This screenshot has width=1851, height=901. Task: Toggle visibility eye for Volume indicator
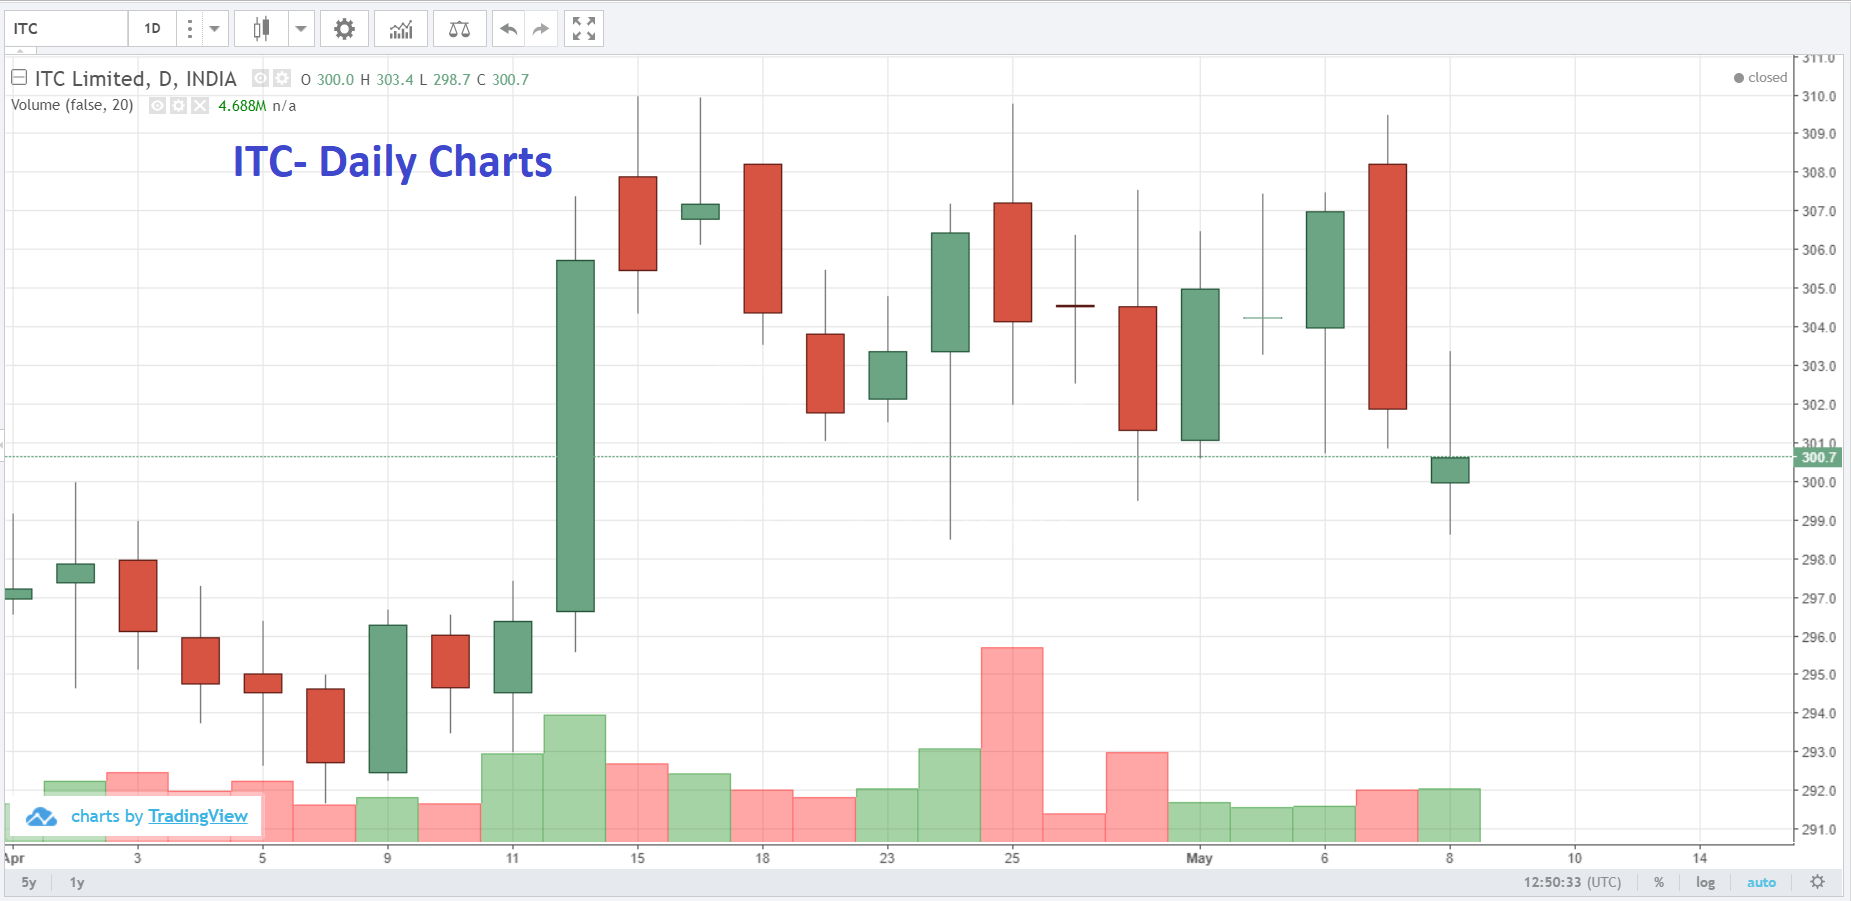pos(157,105)
